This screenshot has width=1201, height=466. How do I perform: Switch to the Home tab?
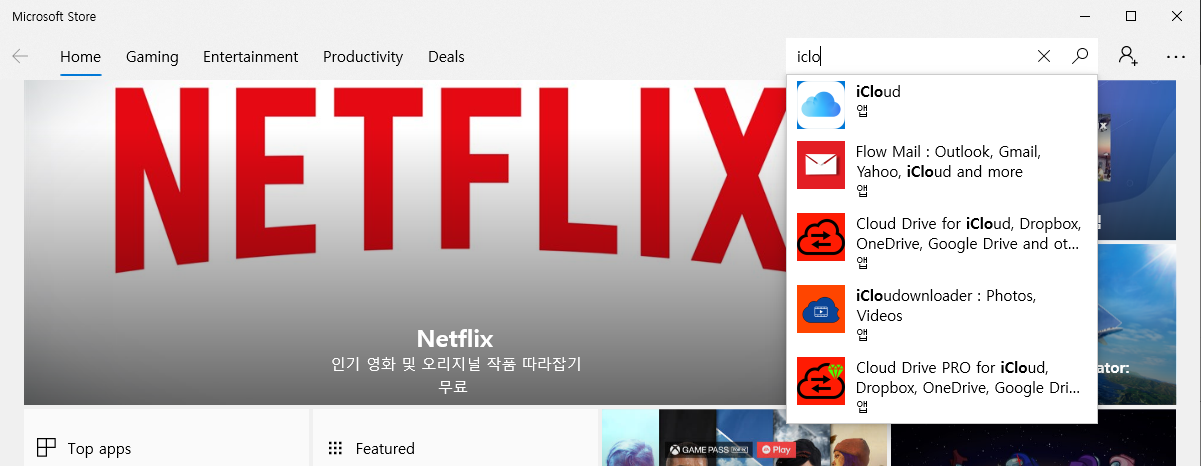coord(80,57)
